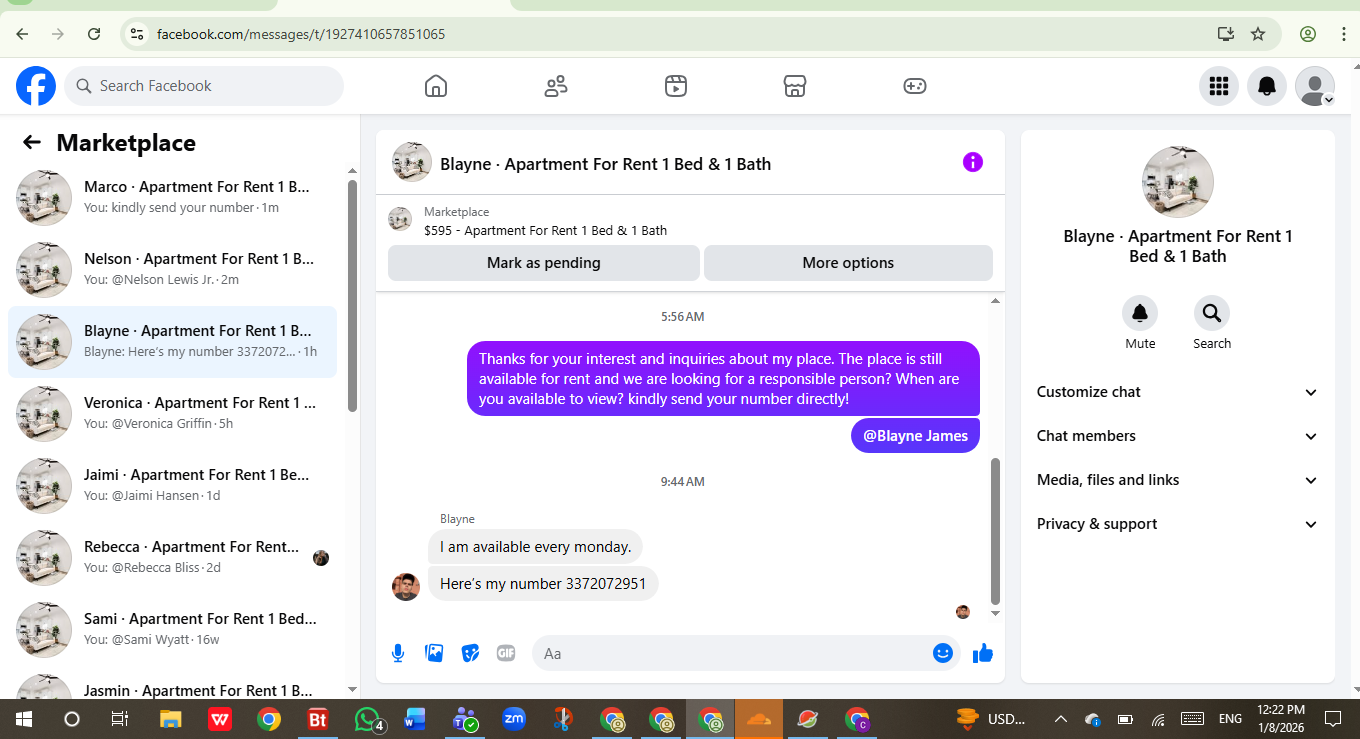Click the large listing photo in info panel
The image size is (1360, 739).
(1178, 182)
